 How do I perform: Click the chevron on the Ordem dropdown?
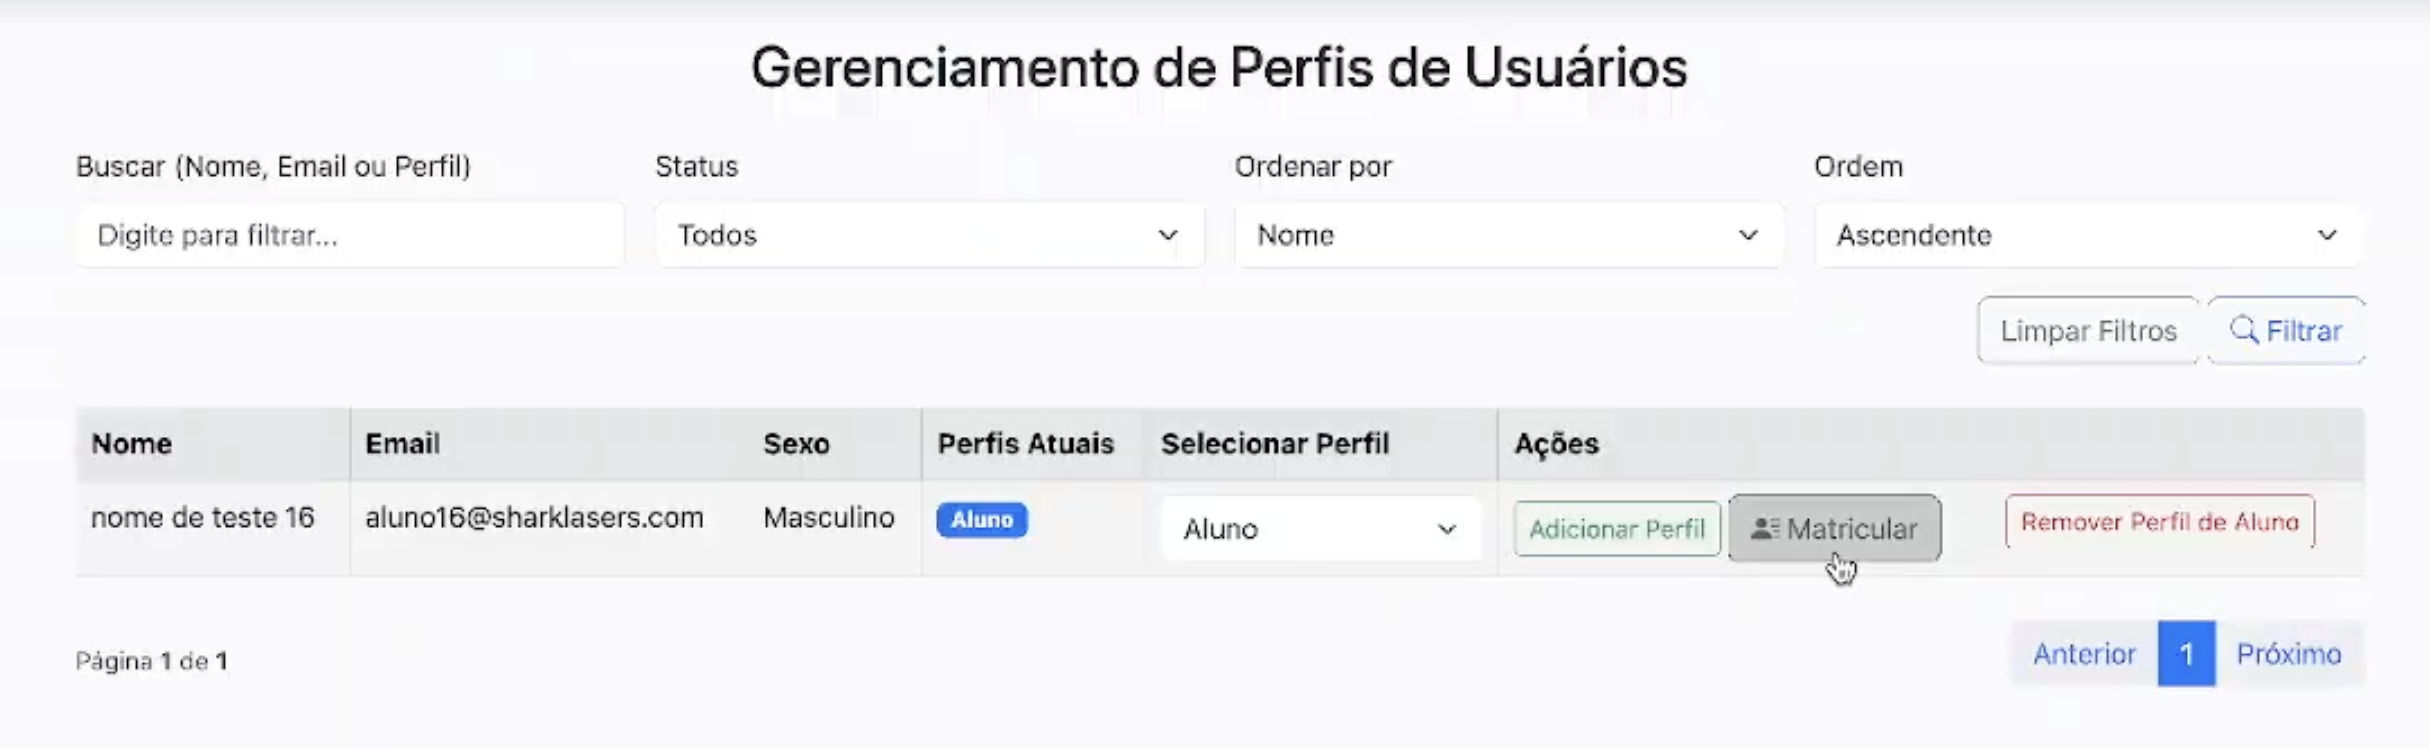click(2330, 236)
